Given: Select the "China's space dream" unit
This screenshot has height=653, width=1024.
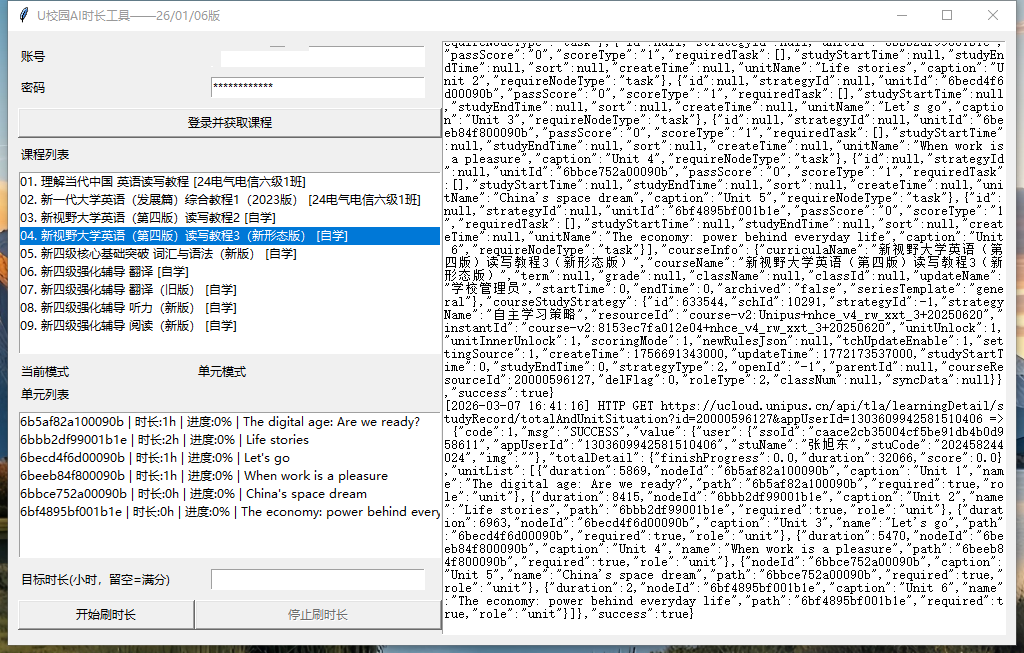Looking at the screenshot, I should [x=196, y=493].
